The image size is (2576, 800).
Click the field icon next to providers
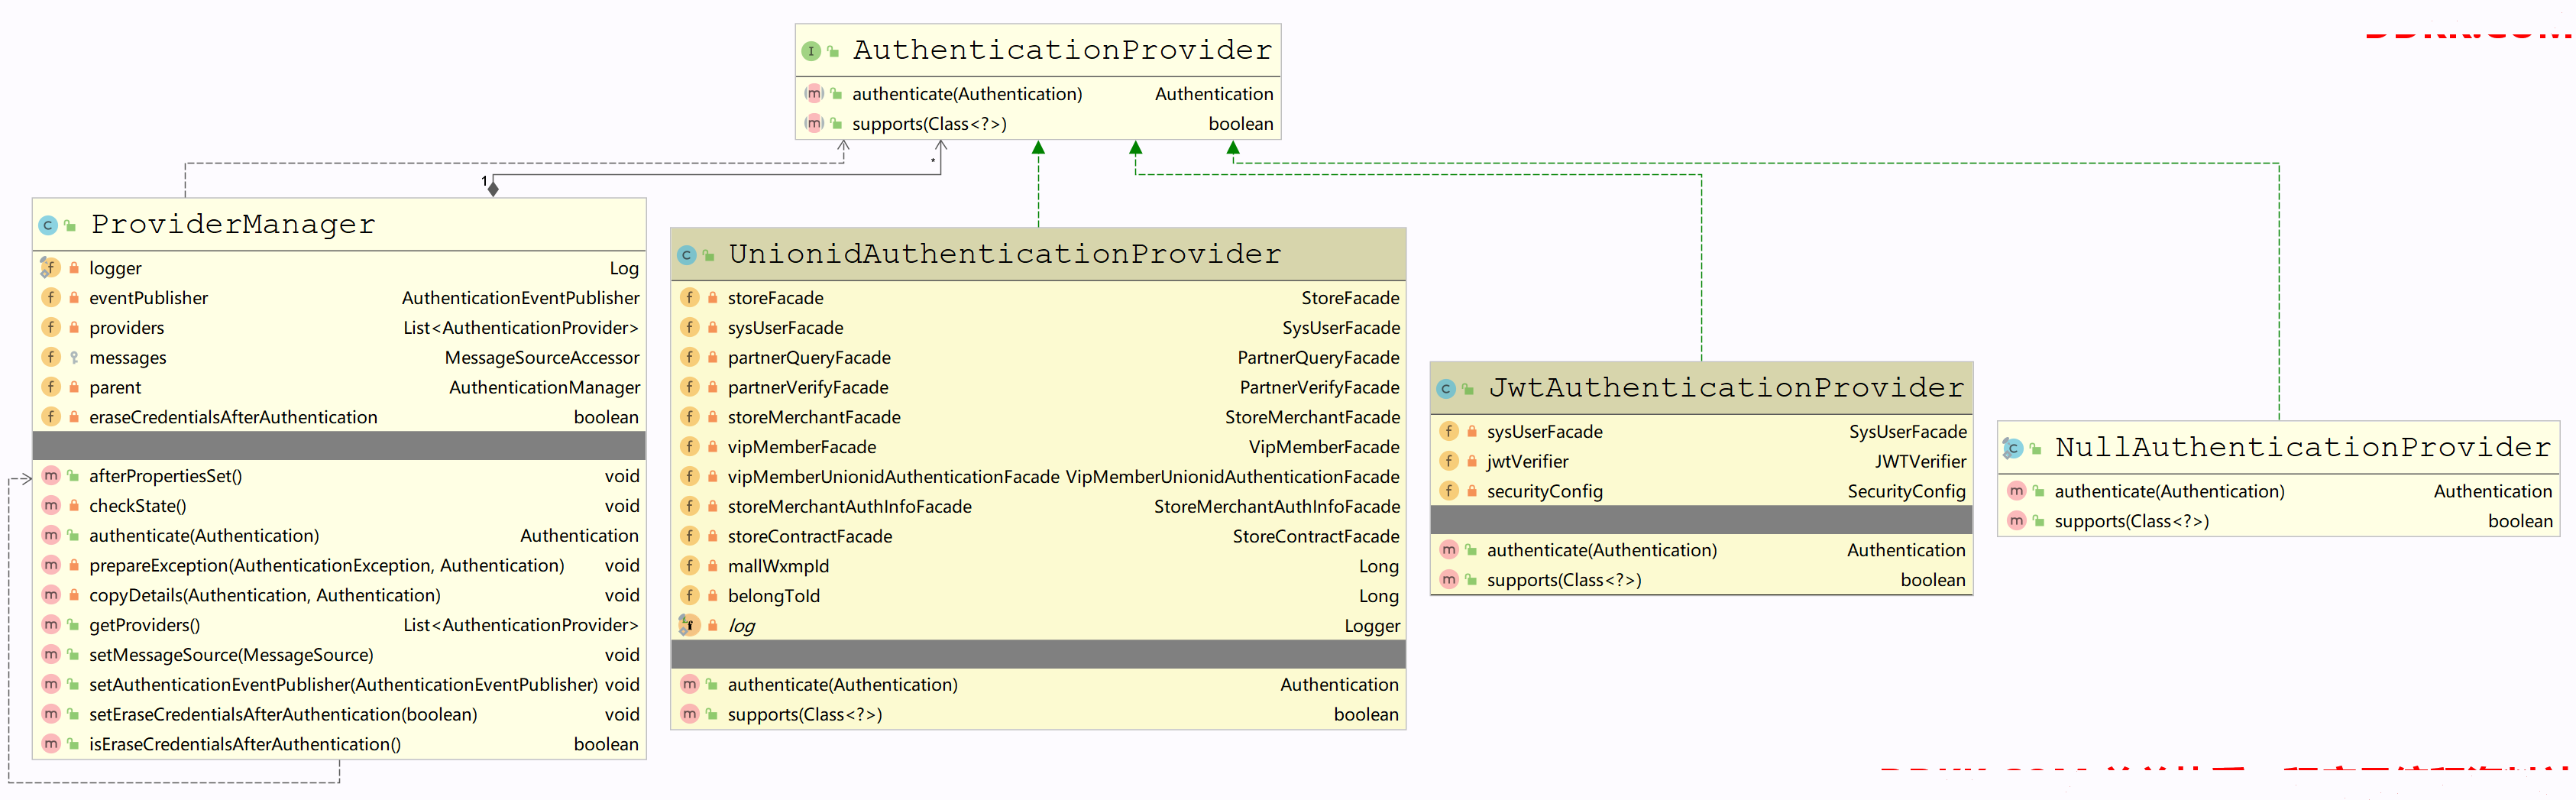point(51,328)
